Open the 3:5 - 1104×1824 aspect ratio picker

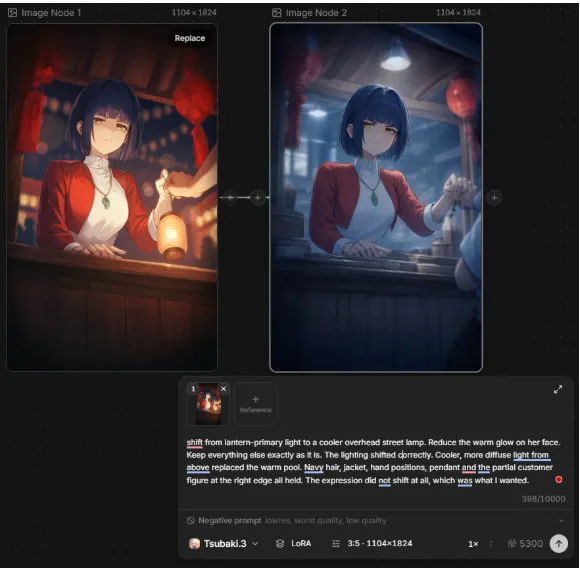coord(372,544)
